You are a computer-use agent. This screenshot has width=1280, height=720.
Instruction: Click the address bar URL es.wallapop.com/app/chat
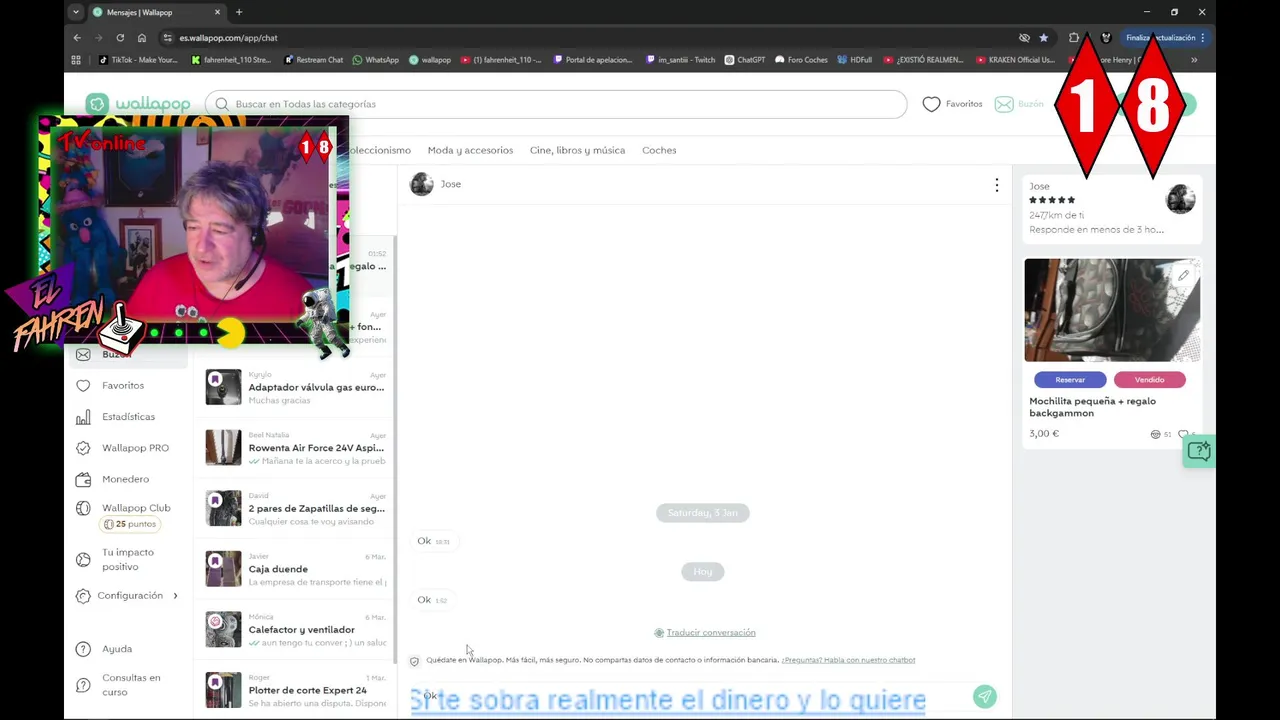coord(228,38)
